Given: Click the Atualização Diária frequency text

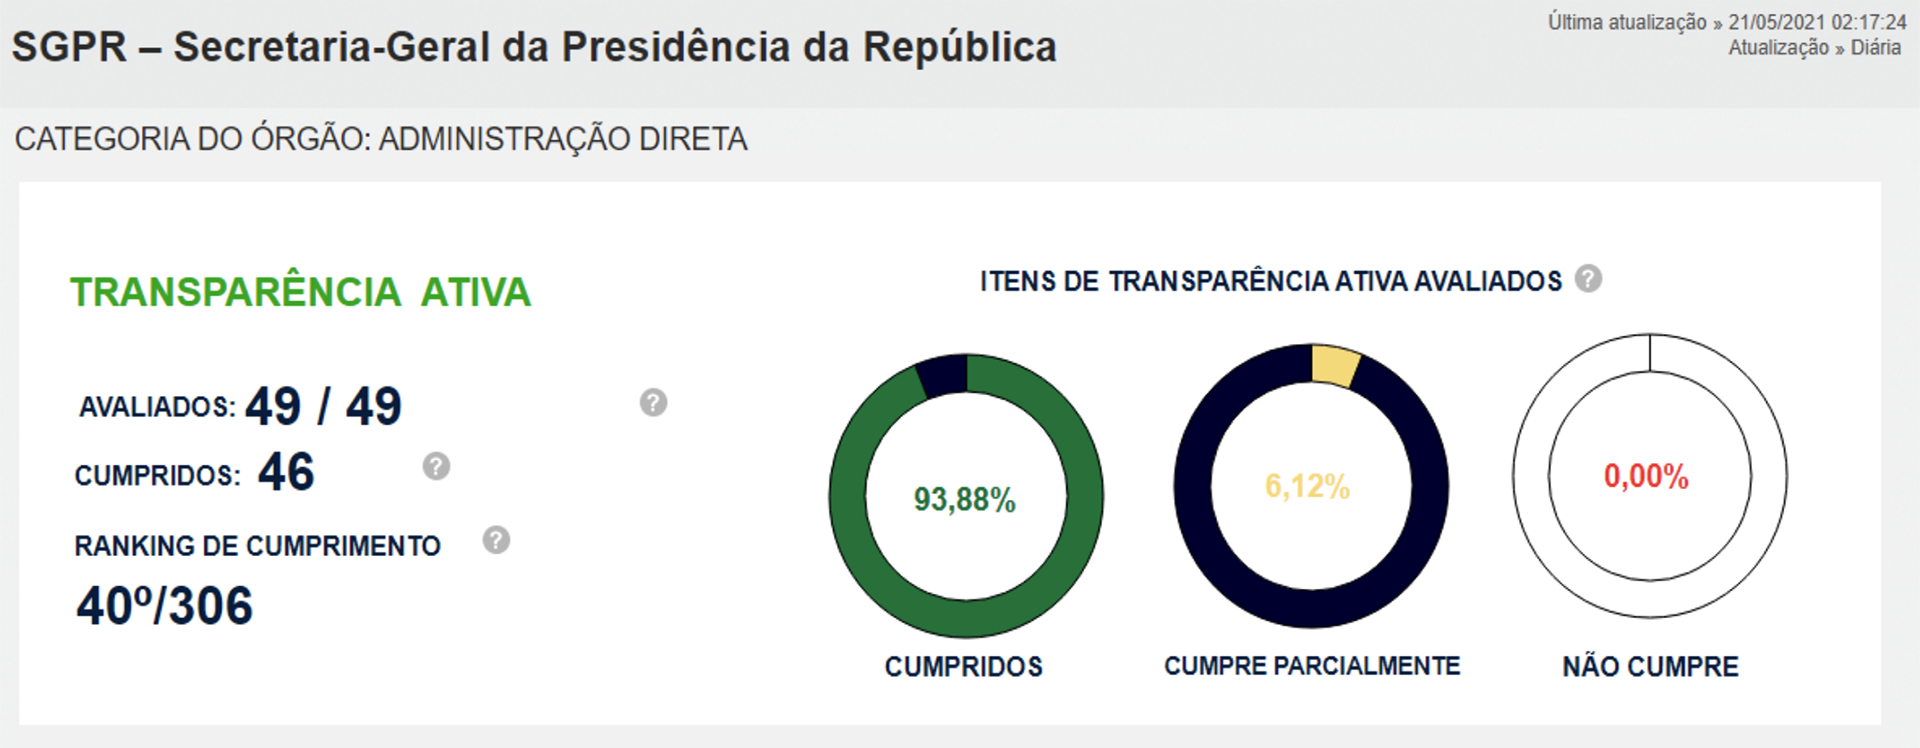Looking at the screenshot, I should click(x=1814, y=48).
